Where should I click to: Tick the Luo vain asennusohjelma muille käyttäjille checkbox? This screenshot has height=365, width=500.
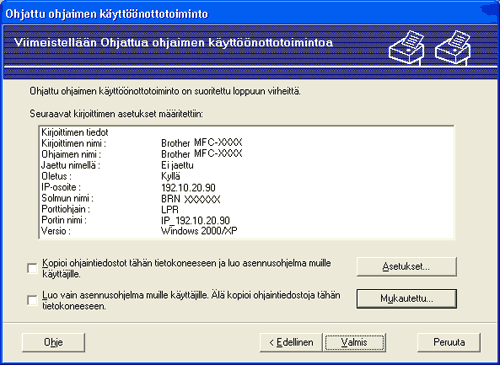pos(32,300)
